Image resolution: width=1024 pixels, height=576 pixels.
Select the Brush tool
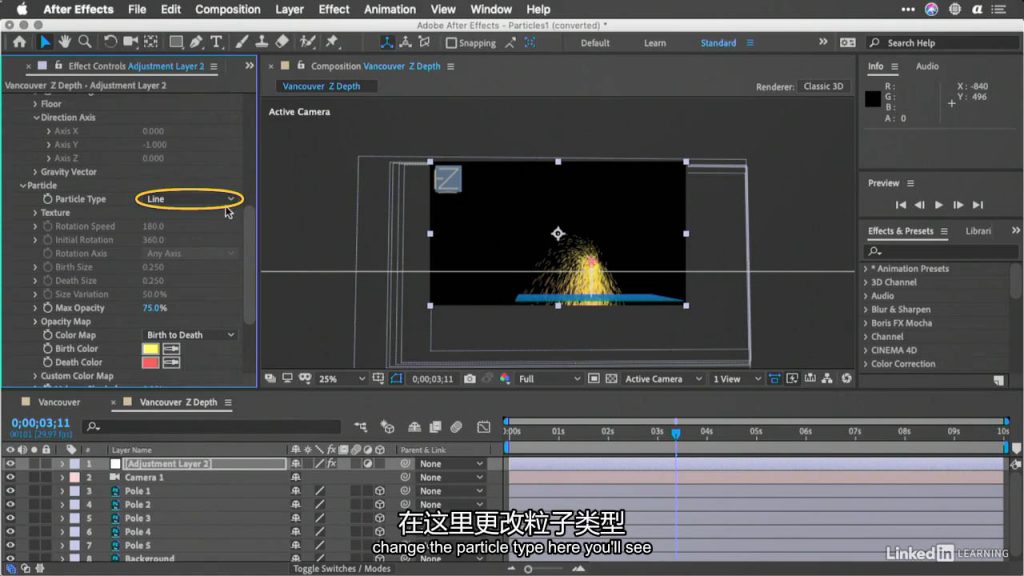[242, 42]
